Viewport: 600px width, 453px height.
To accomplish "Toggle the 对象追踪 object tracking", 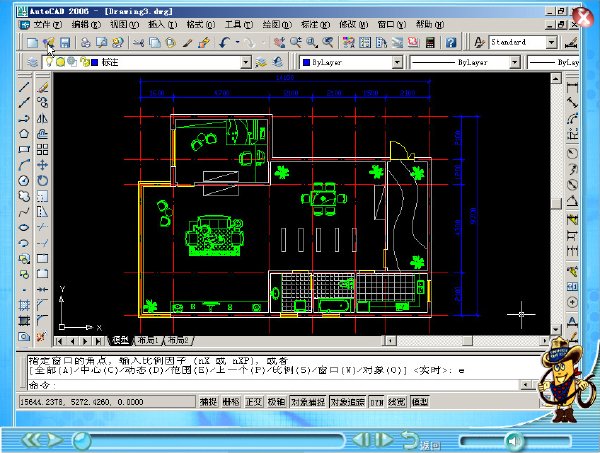I will click(x=347, y=402).
